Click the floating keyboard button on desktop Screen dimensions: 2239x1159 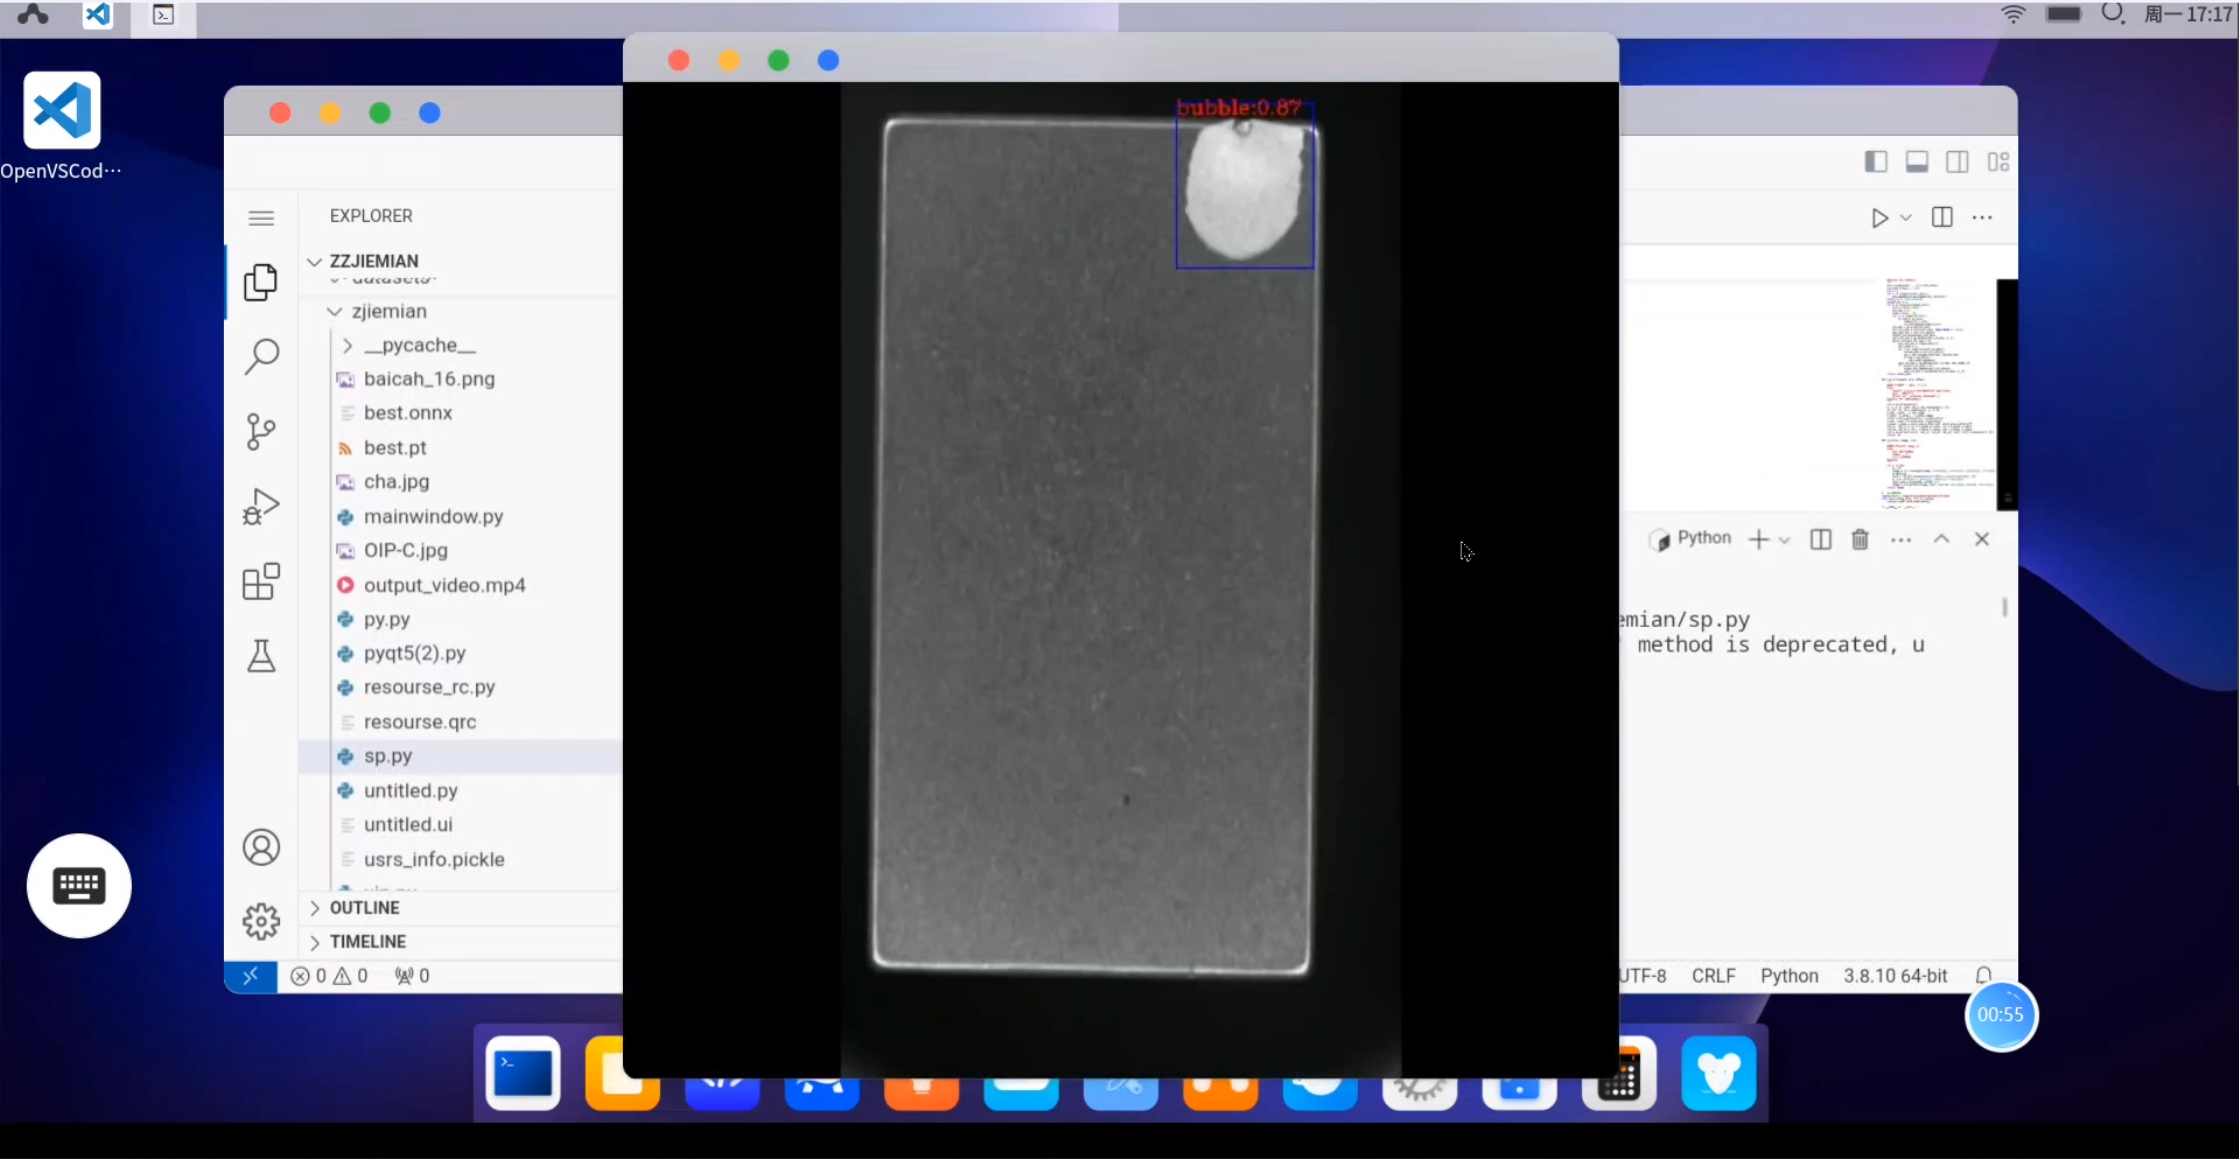coord(79,886)
